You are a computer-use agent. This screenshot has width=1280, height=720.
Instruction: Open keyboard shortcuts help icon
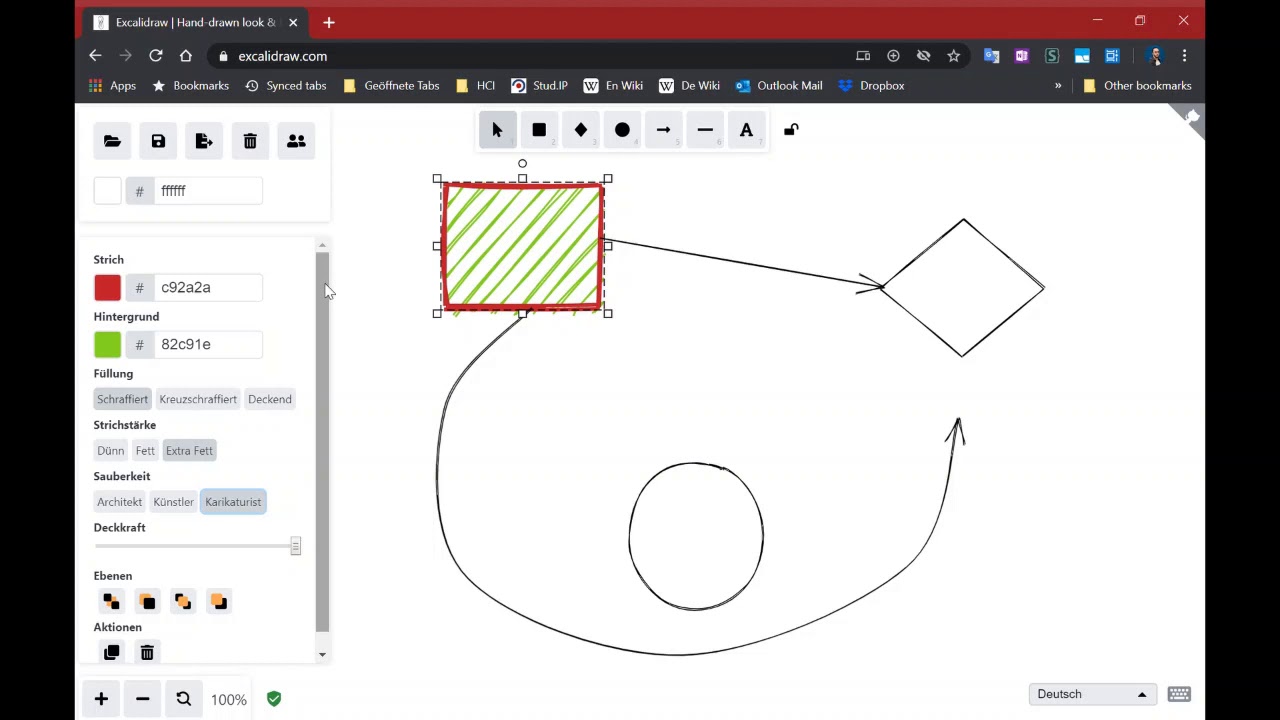(1179, 694)
